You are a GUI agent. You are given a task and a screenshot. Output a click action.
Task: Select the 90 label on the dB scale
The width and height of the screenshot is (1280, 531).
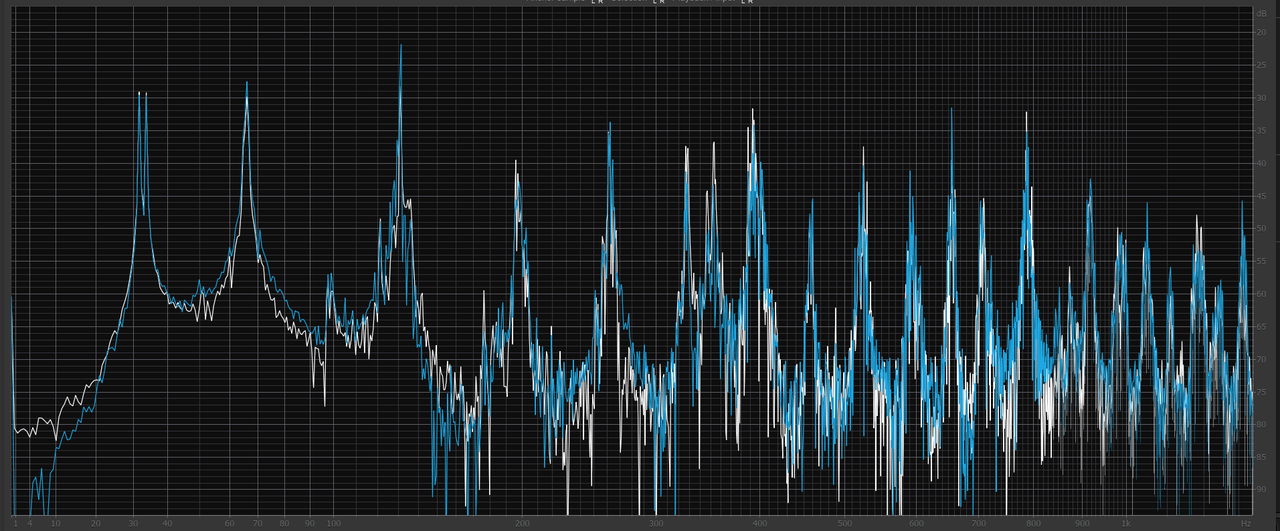1261,489
